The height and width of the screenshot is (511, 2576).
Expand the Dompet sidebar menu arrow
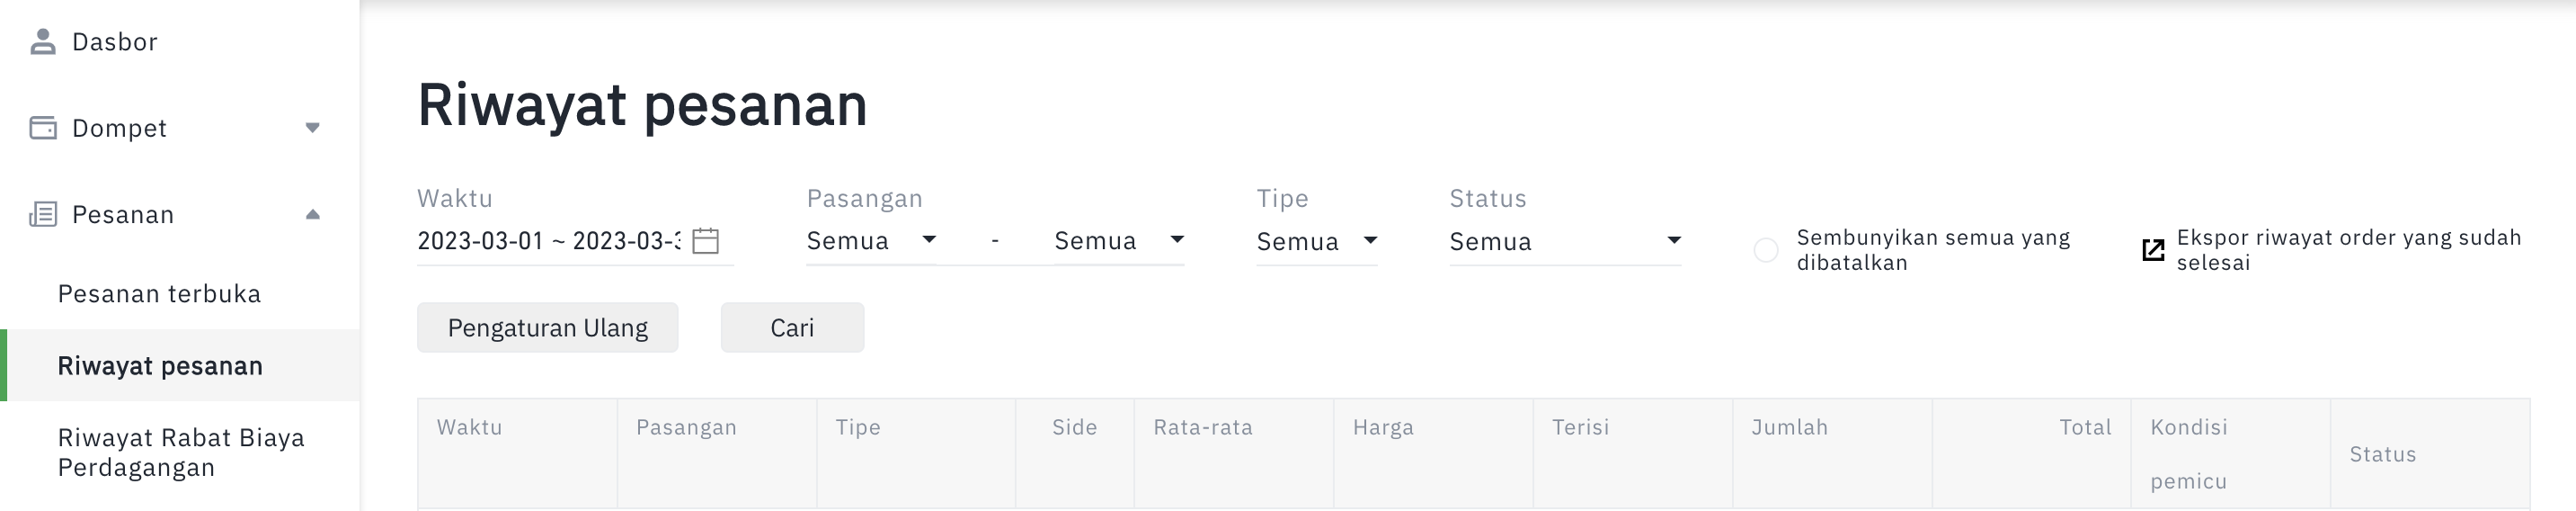click(313, 128)
